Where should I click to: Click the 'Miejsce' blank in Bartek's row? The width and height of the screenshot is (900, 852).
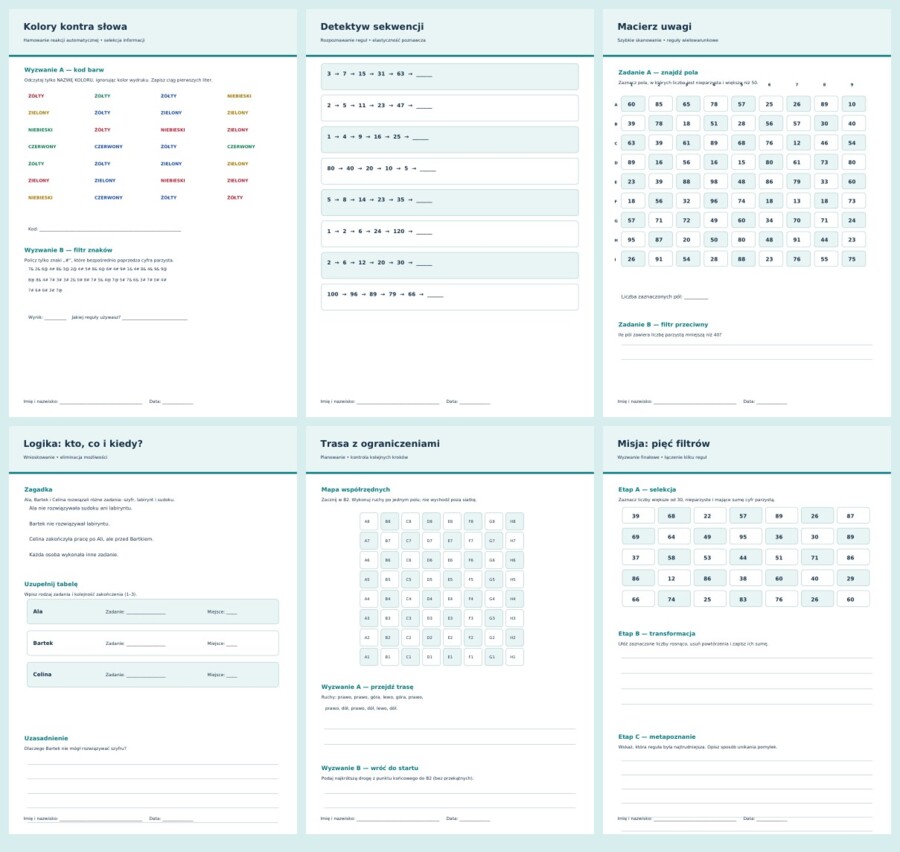[x=231, y=644]
